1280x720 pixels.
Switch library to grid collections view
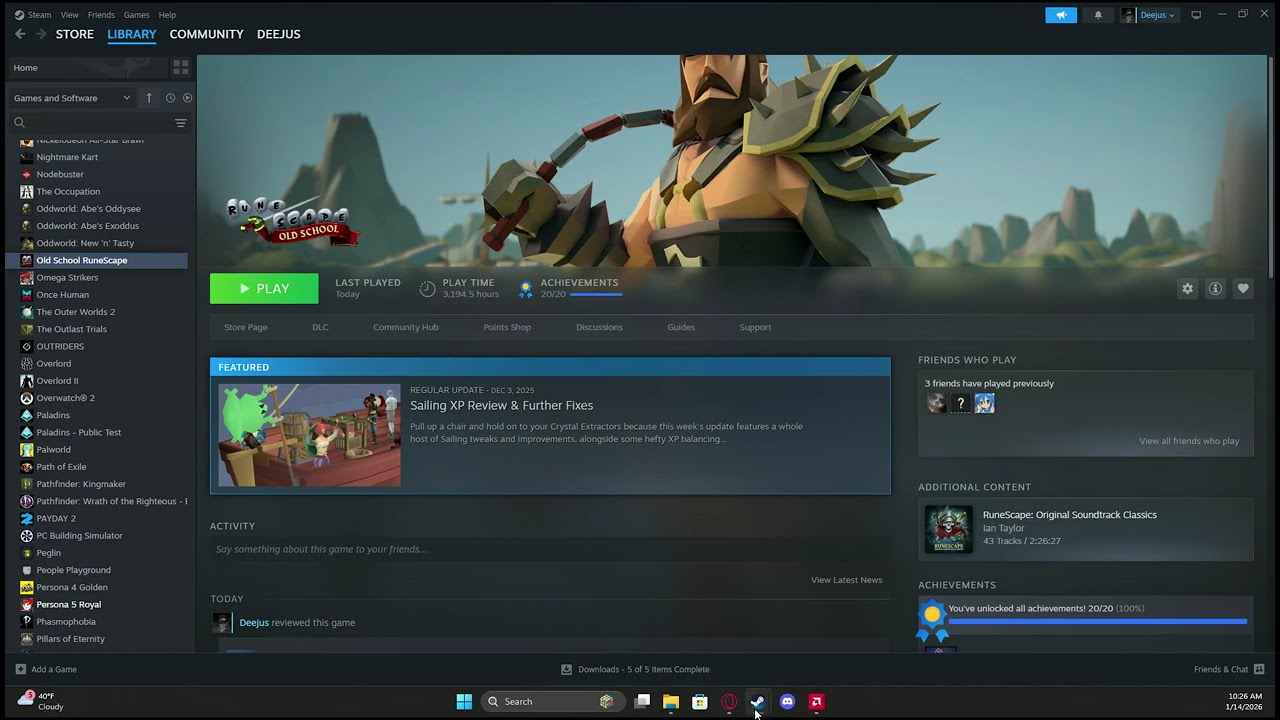point(181,67)
